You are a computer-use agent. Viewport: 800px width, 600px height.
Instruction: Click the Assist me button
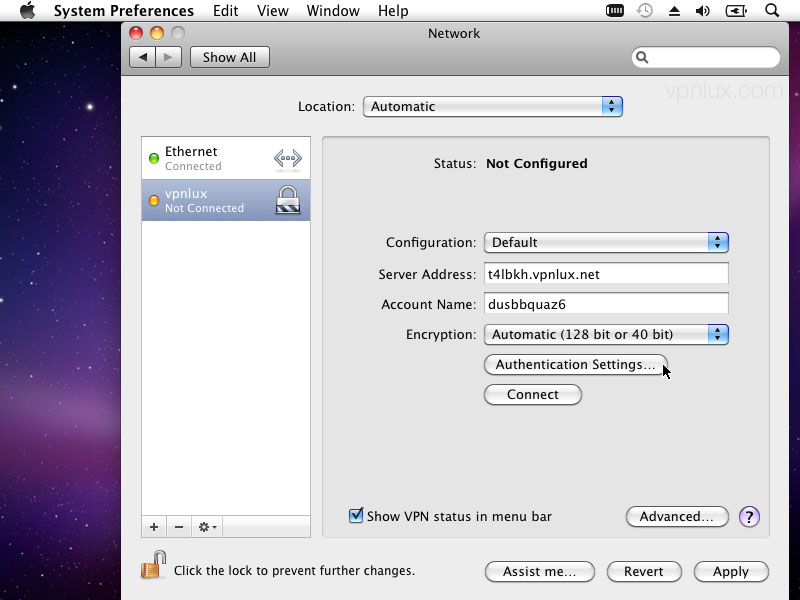point(540,571)
